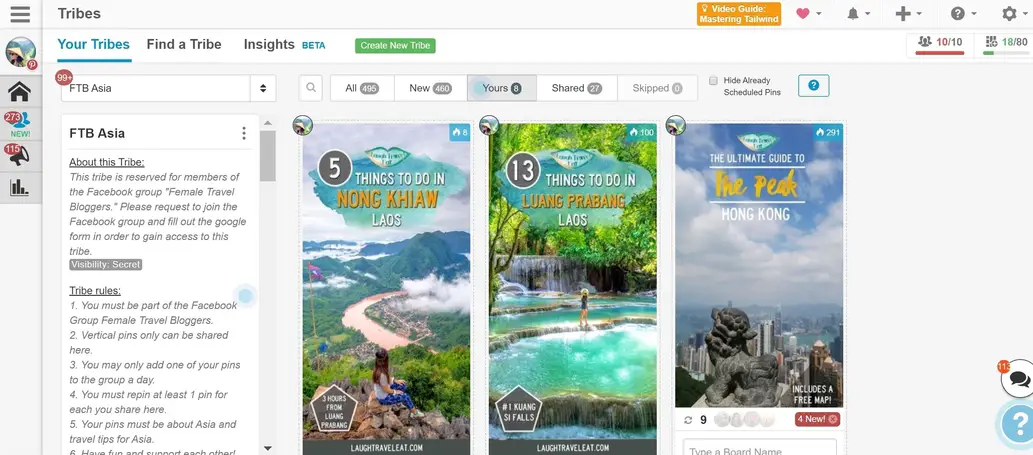Screen dimensions: 1033x455
Task: Click the blue help button beside filters
Action: (x=814, y=86)
